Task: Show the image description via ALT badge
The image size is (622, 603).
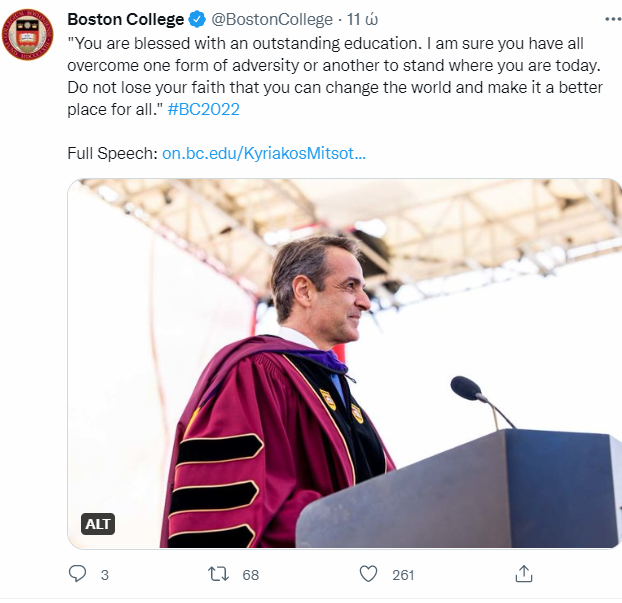Action: (98, 524)
